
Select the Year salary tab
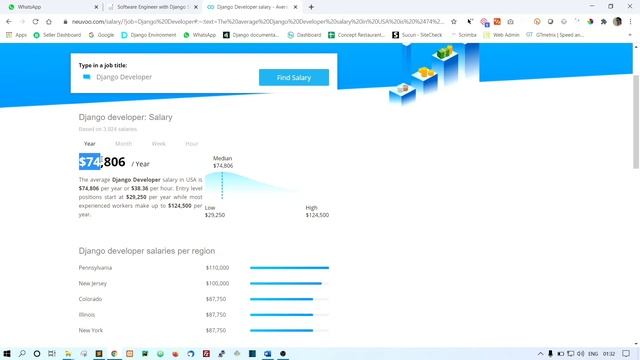click(x=90, y=144)
